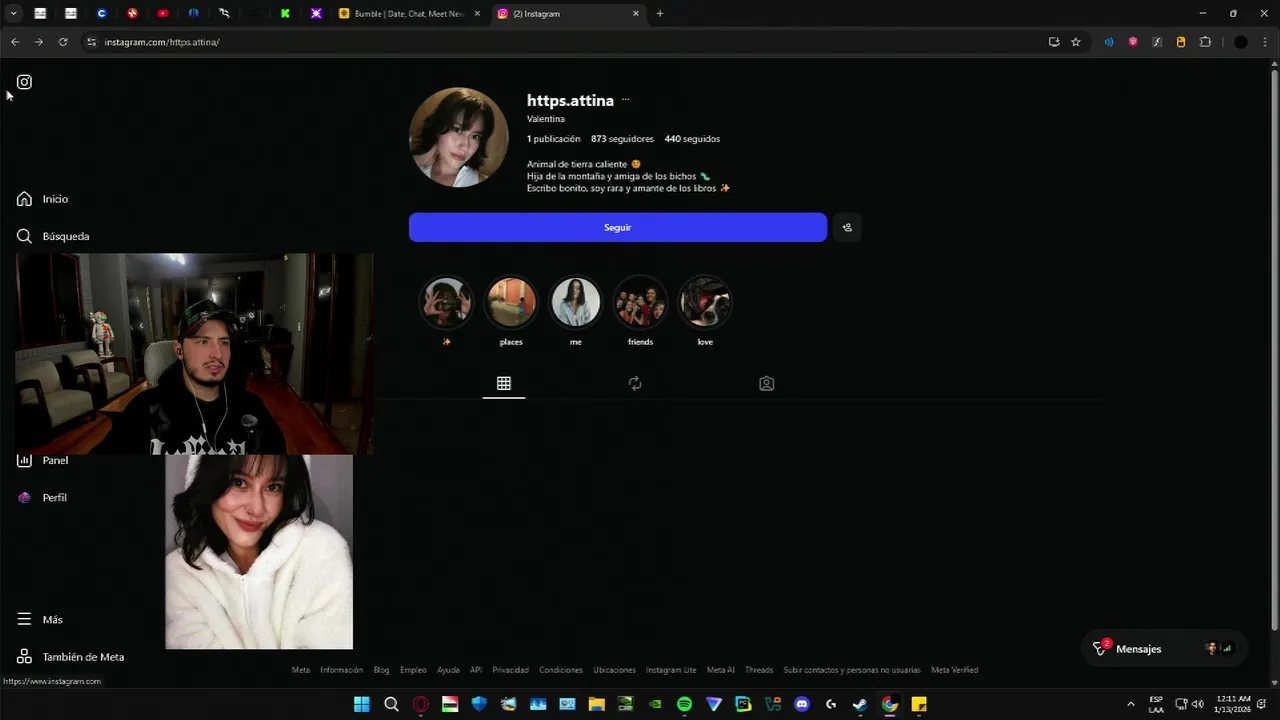The height and width of the screenshot is (720, 1280).
Task: Select the reposts tab icon
Action: tap(635, 383)
